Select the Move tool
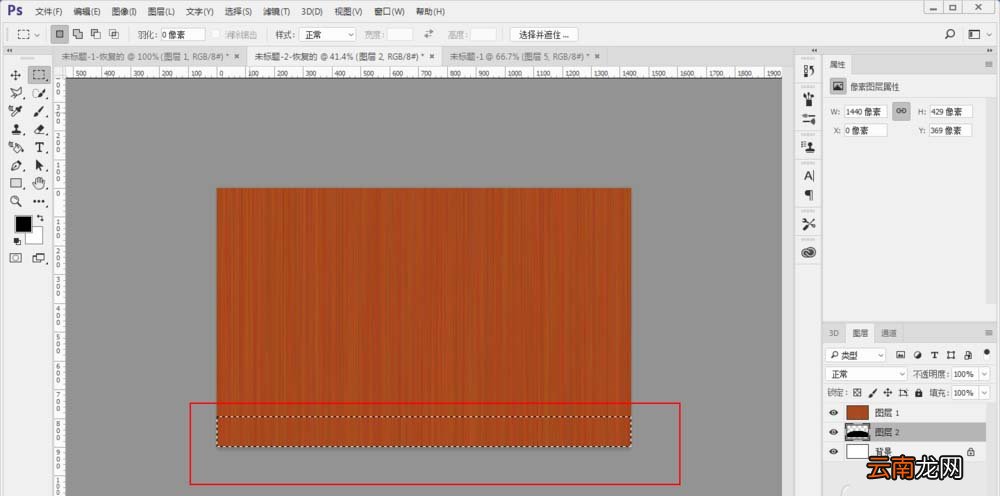The width and height of the screenshot is (1000, 496). tap(16, 75)
